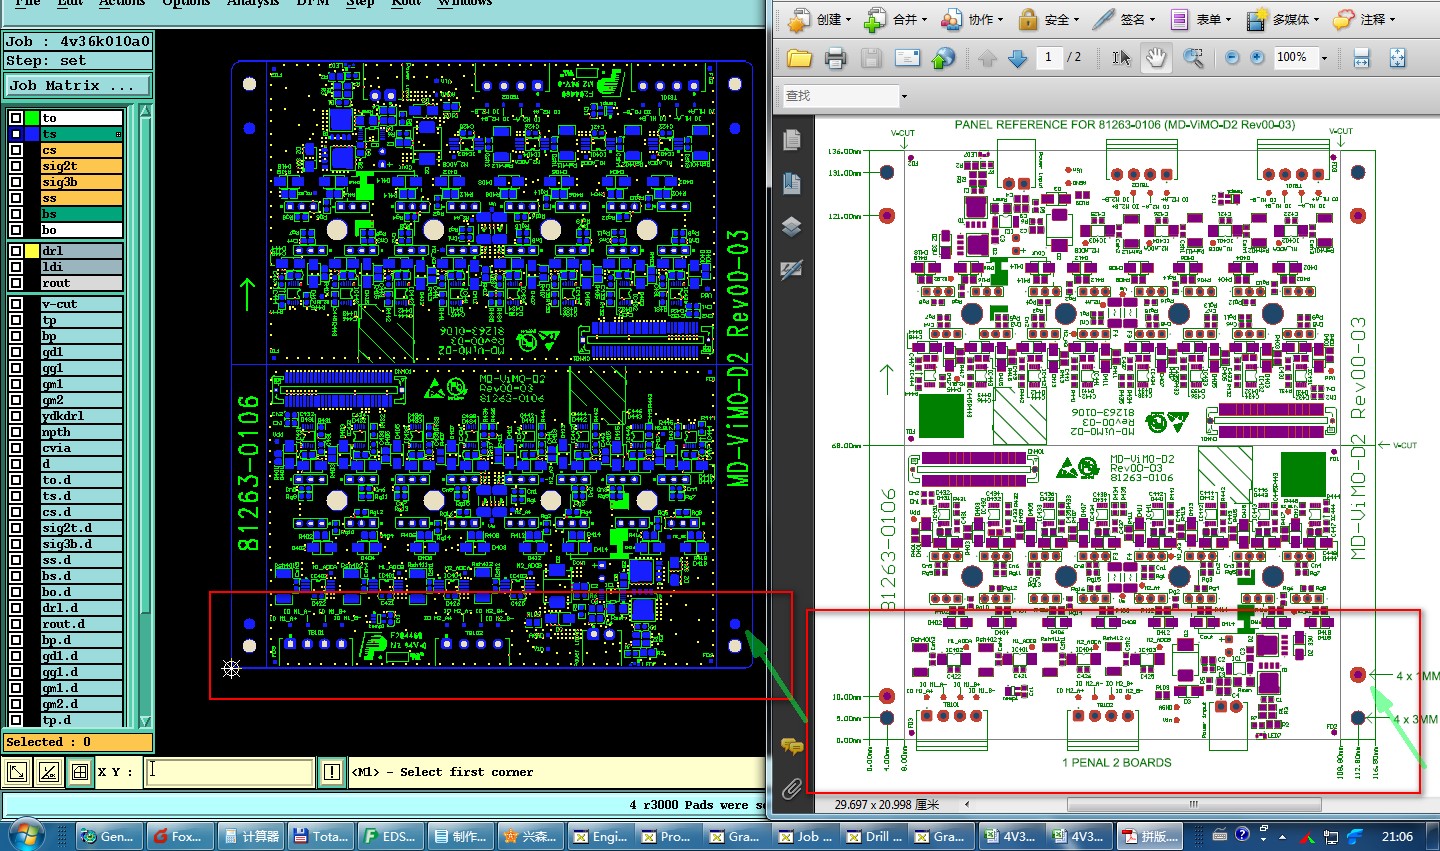Viewport: 1440px width, 851px height.
Task: Click the printer icon in PDF toolbar
Action: 835,58
